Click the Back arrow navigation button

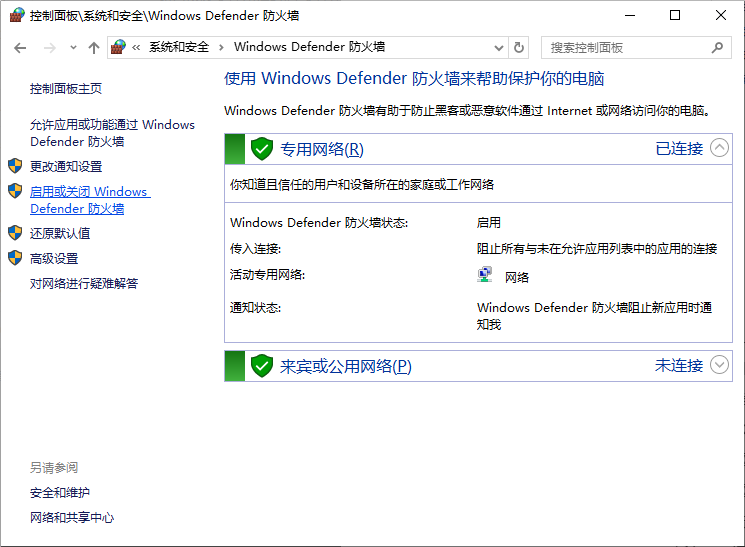[x=20, y=48]
